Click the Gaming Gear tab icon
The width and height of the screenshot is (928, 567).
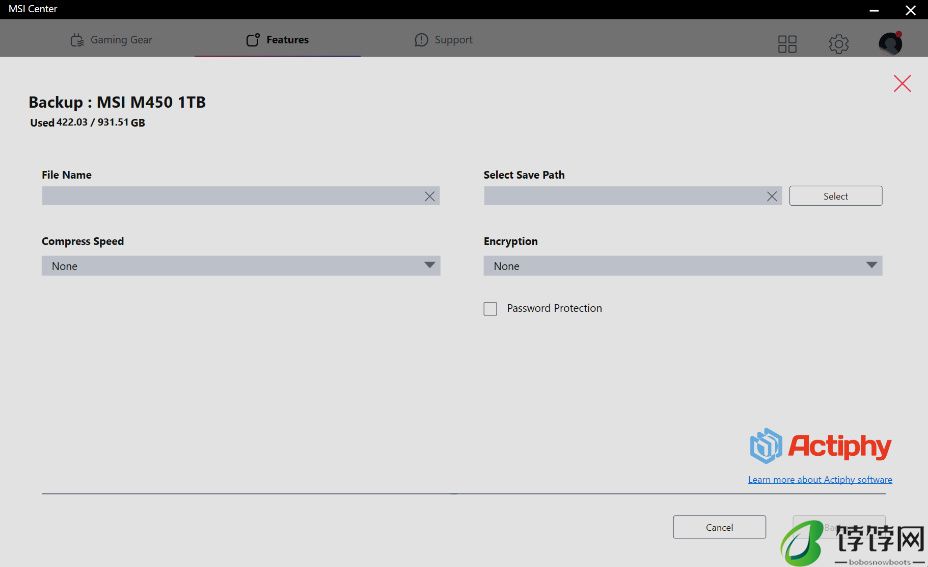pos(77,40)
